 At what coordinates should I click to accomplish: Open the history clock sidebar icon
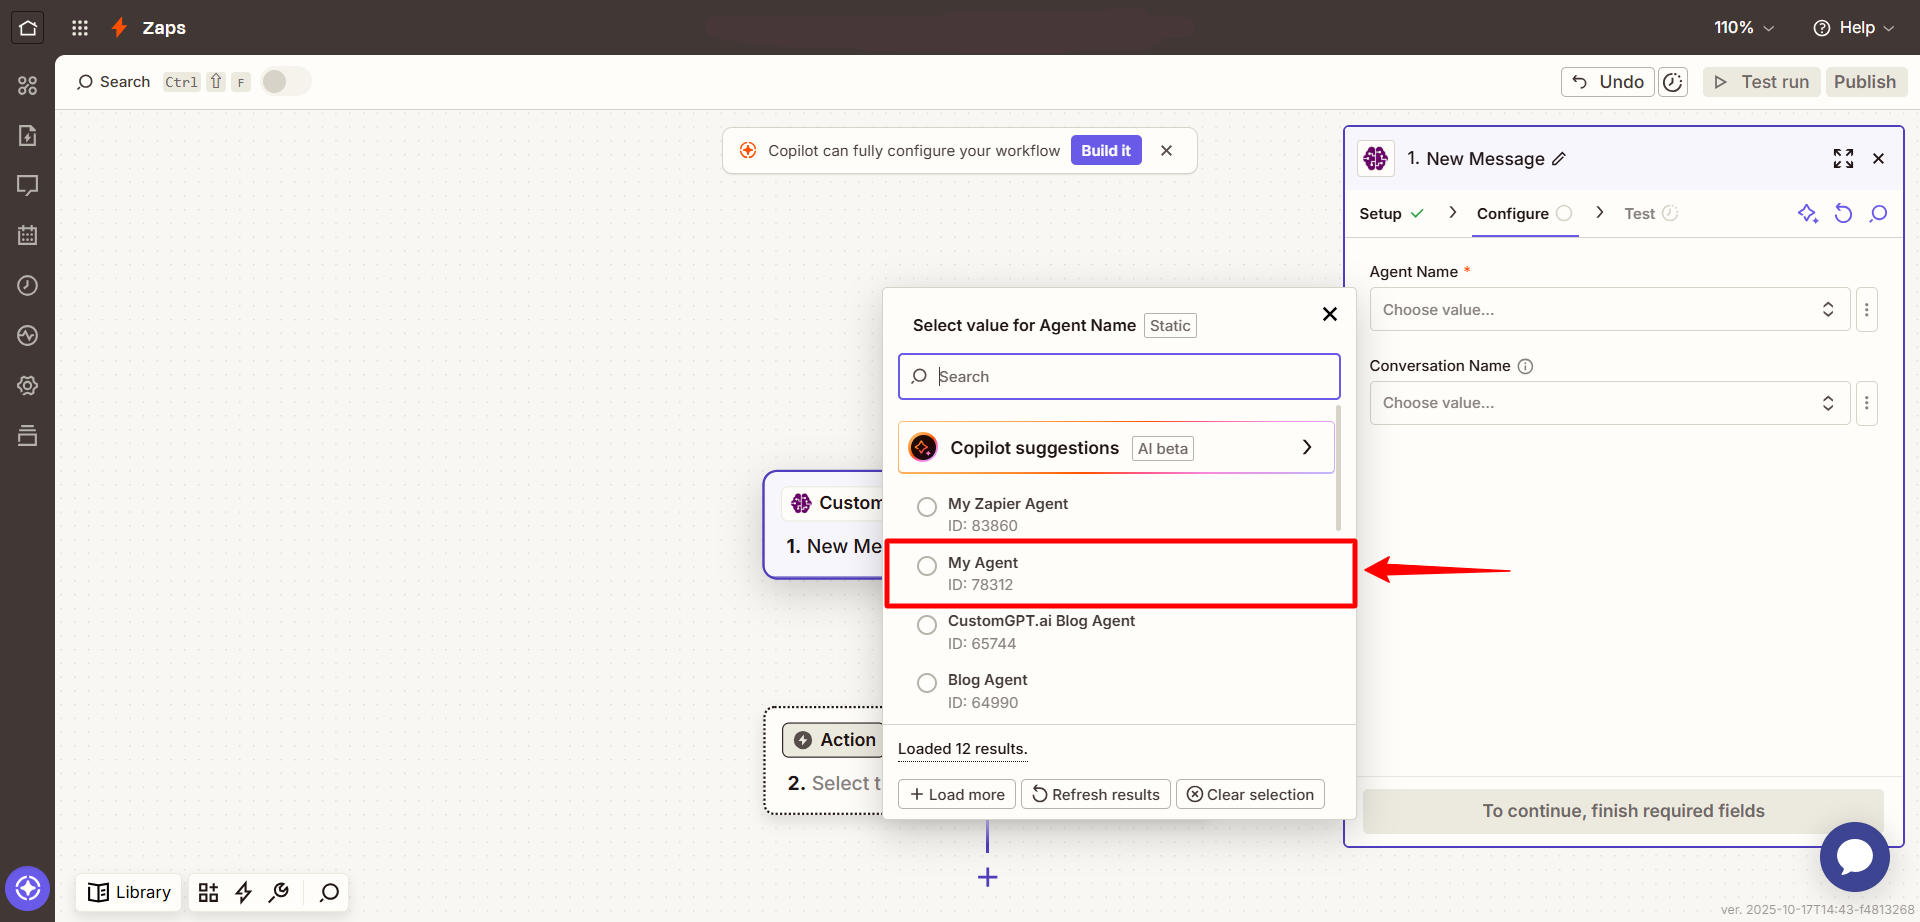coord(27,285)
